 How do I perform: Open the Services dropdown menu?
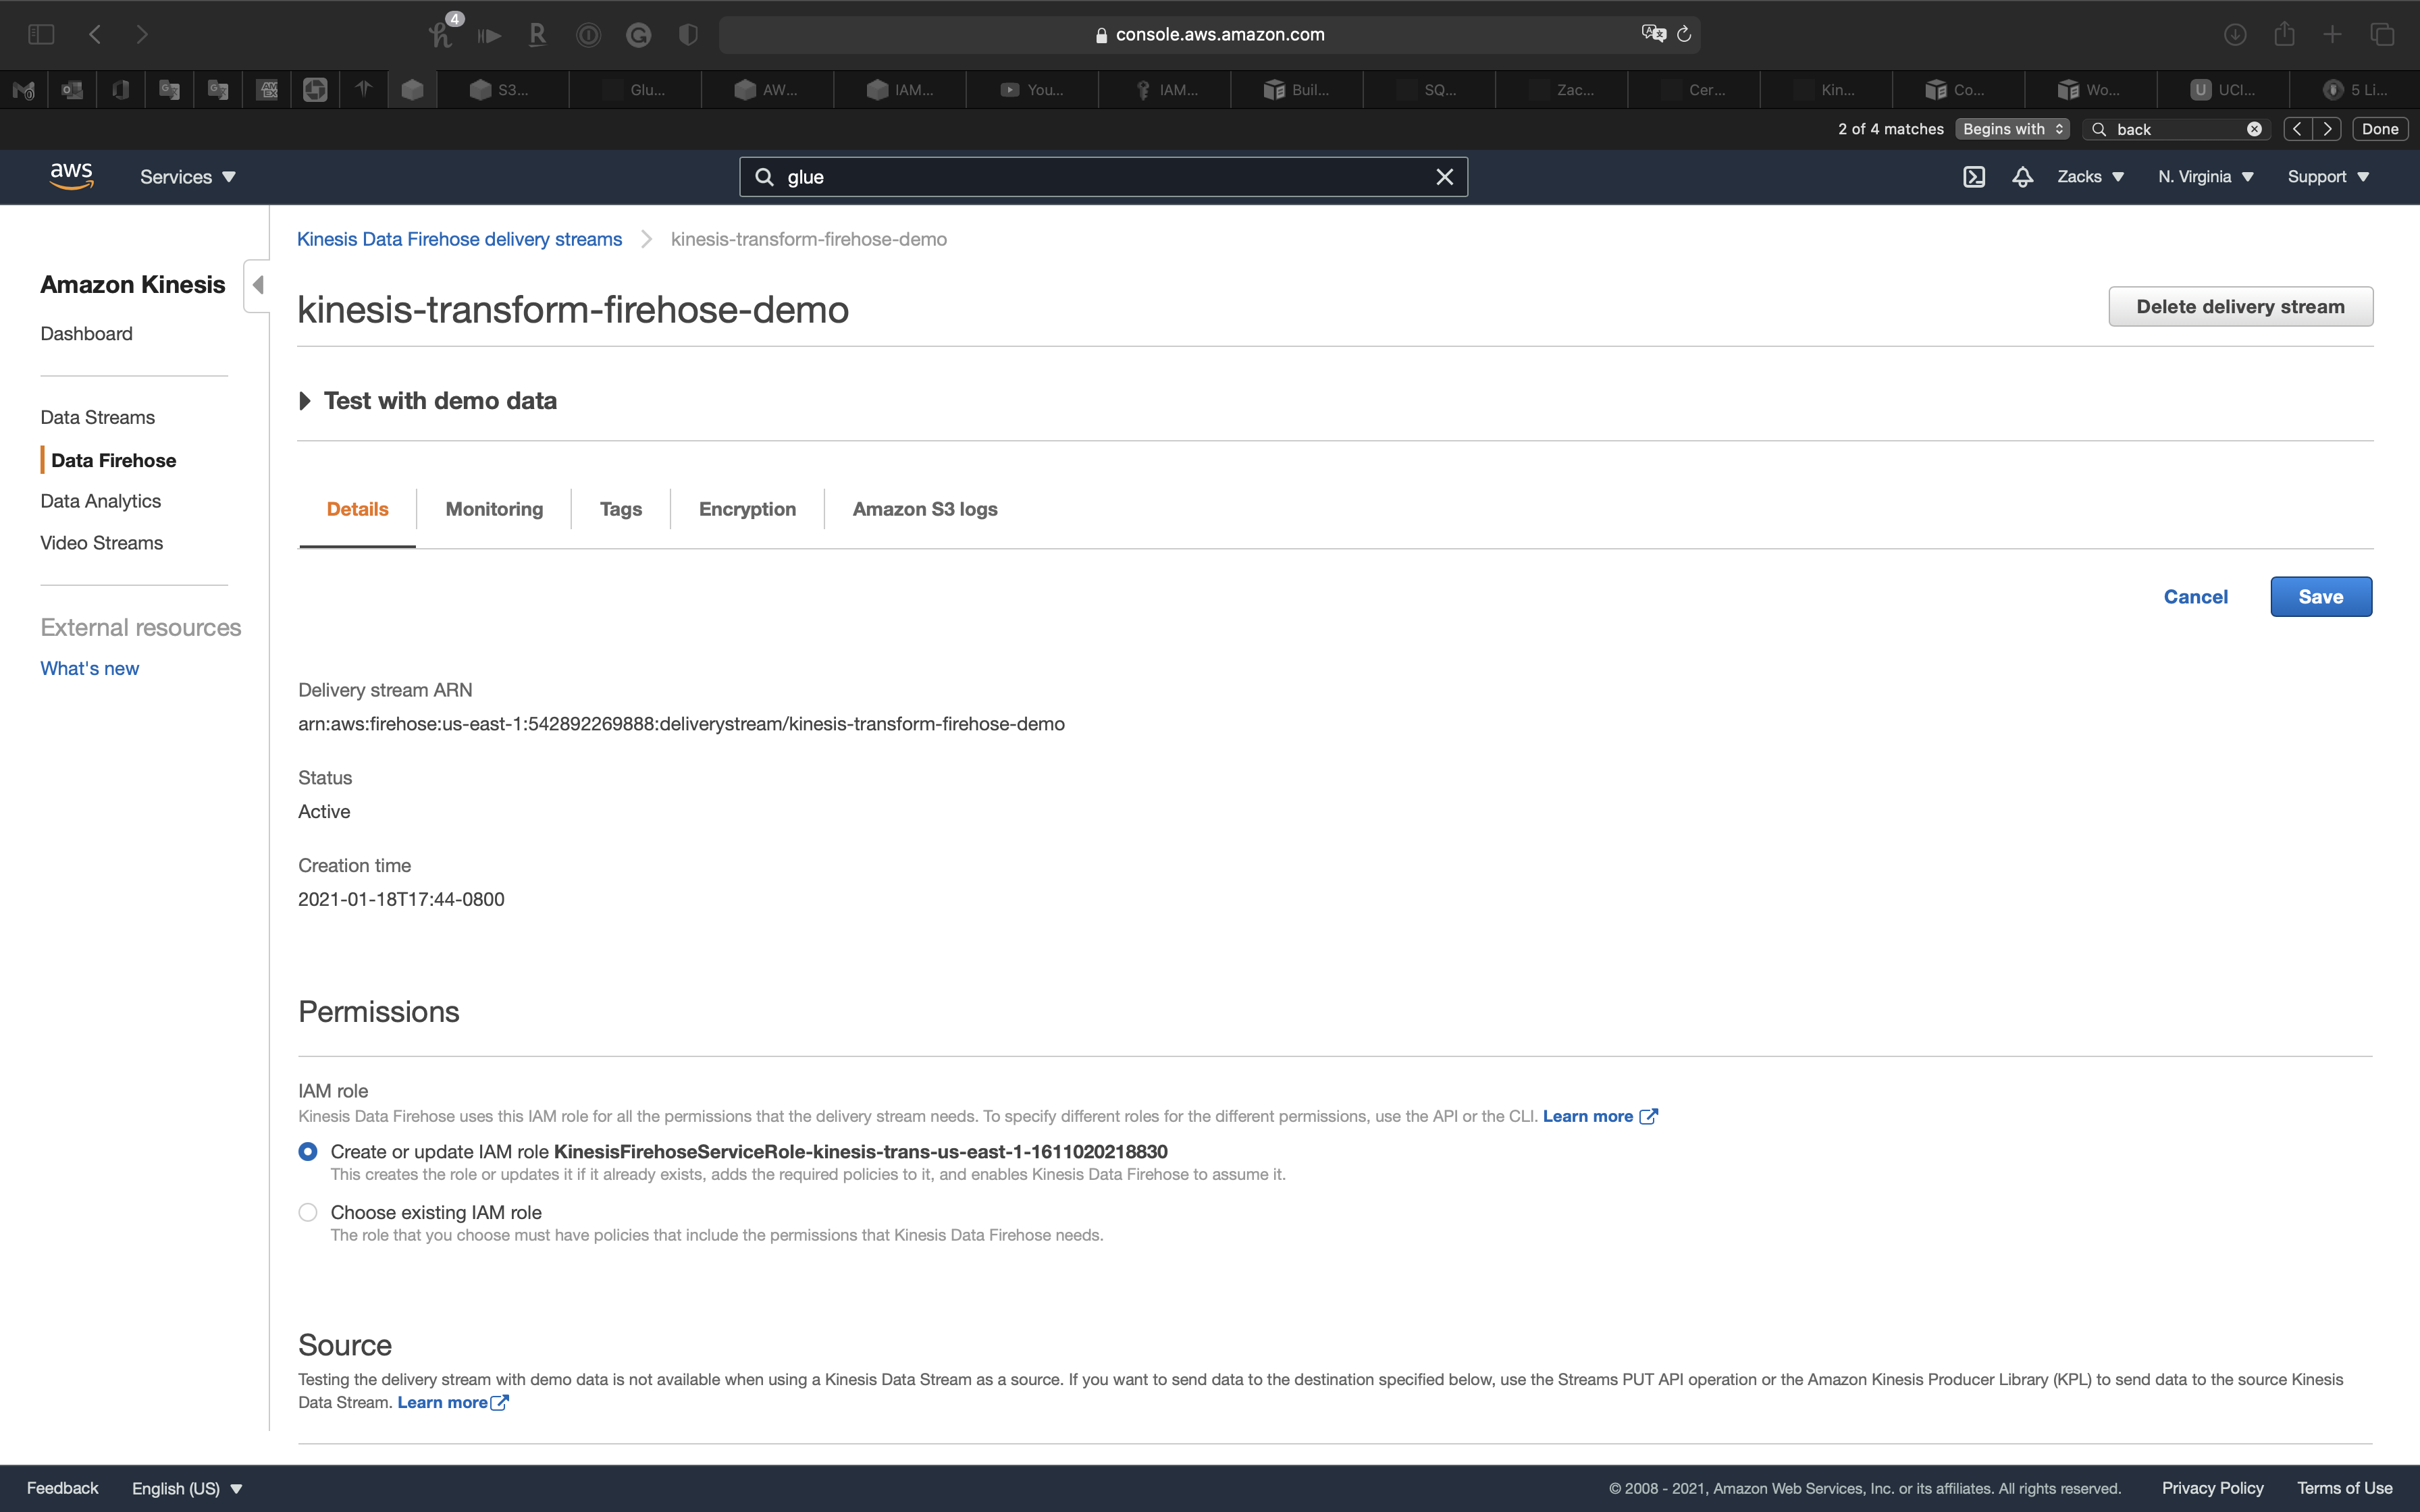(187, 177)
